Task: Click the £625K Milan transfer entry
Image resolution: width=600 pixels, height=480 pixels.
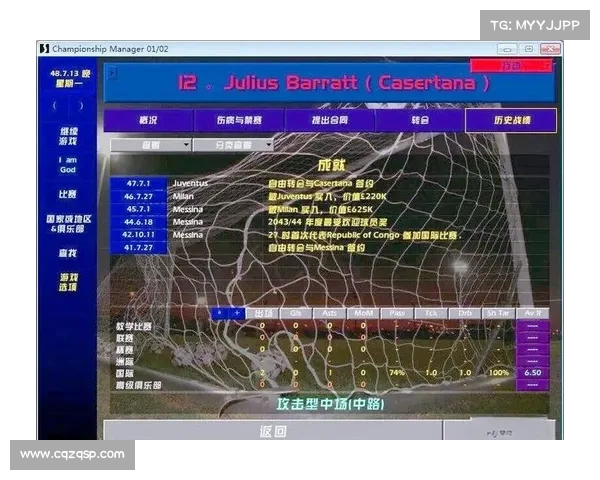Action: click(320, 209)
